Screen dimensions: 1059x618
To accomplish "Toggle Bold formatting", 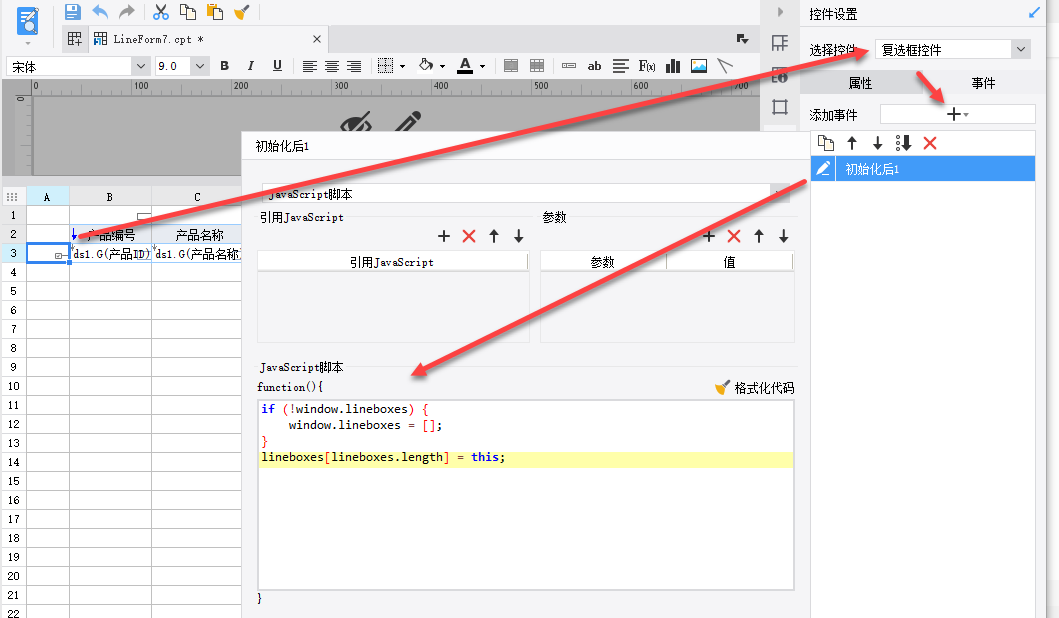I will click(x=225, y=66).
